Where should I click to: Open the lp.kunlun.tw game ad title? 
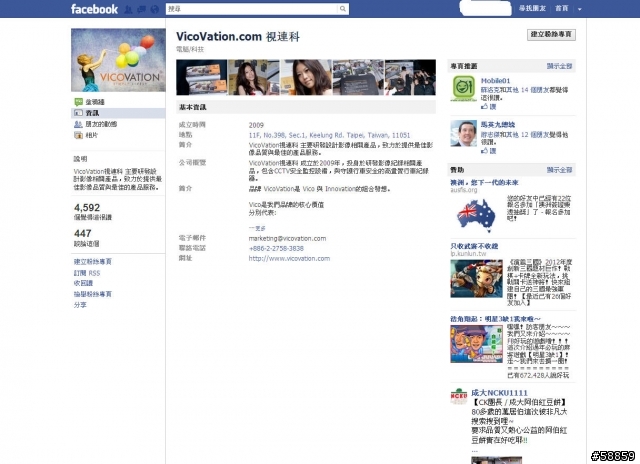click(474, 246)
